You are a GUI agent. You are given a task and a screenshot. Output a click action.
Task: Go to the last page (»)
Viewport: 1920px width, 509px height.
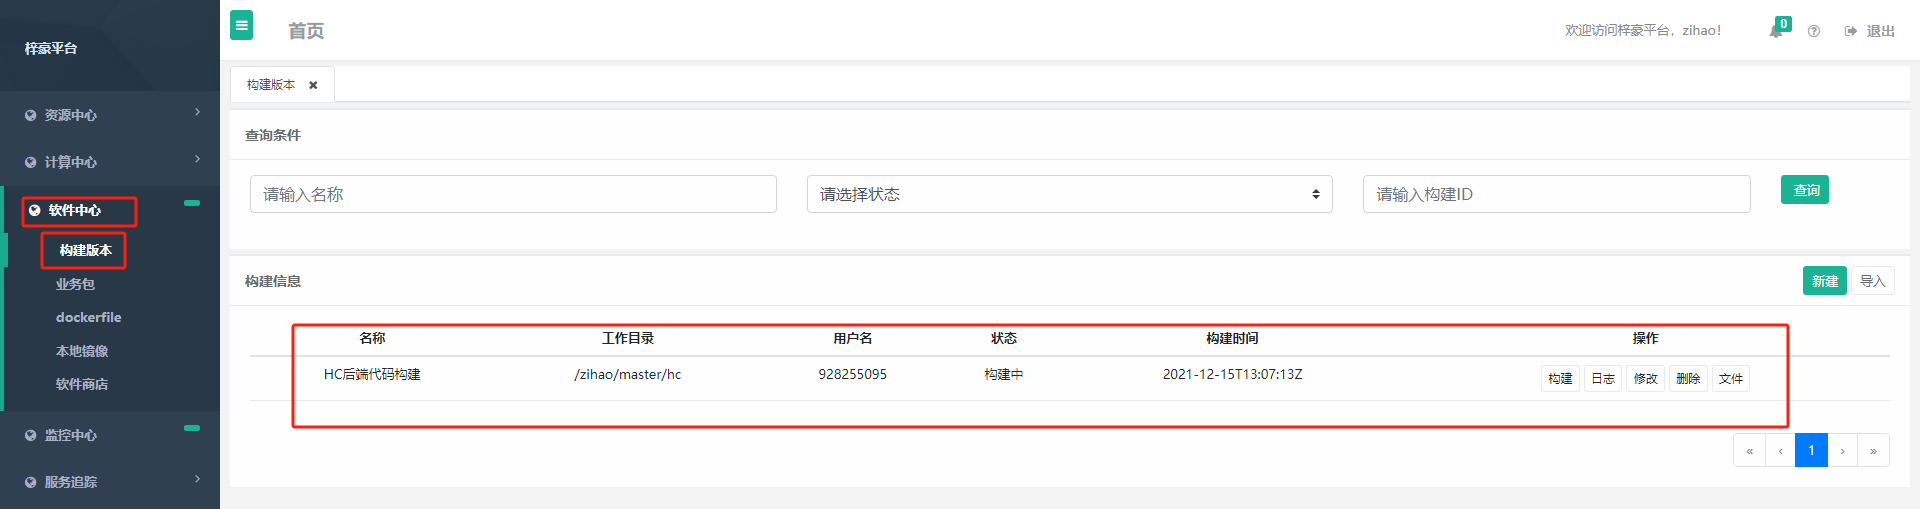(1873, 450)
